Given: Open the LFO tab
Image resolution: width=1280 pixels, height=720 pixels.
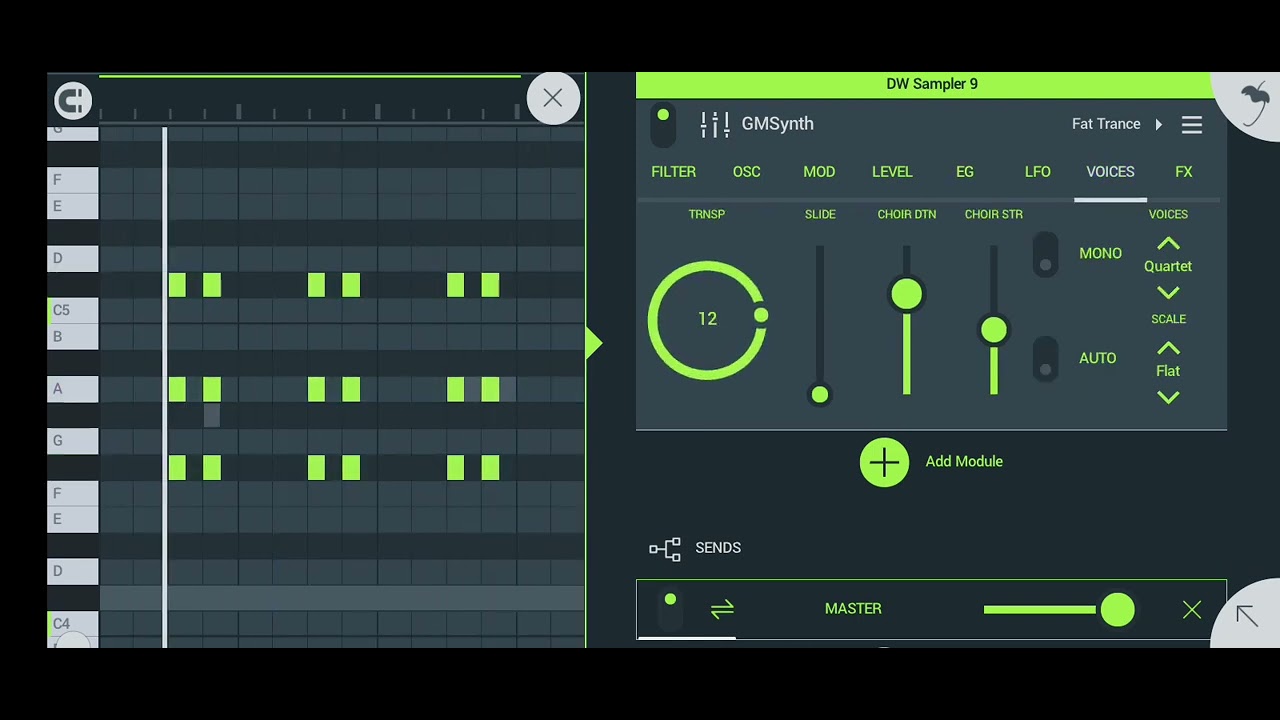Looking at the screenshot, I should pos(1038,172).
